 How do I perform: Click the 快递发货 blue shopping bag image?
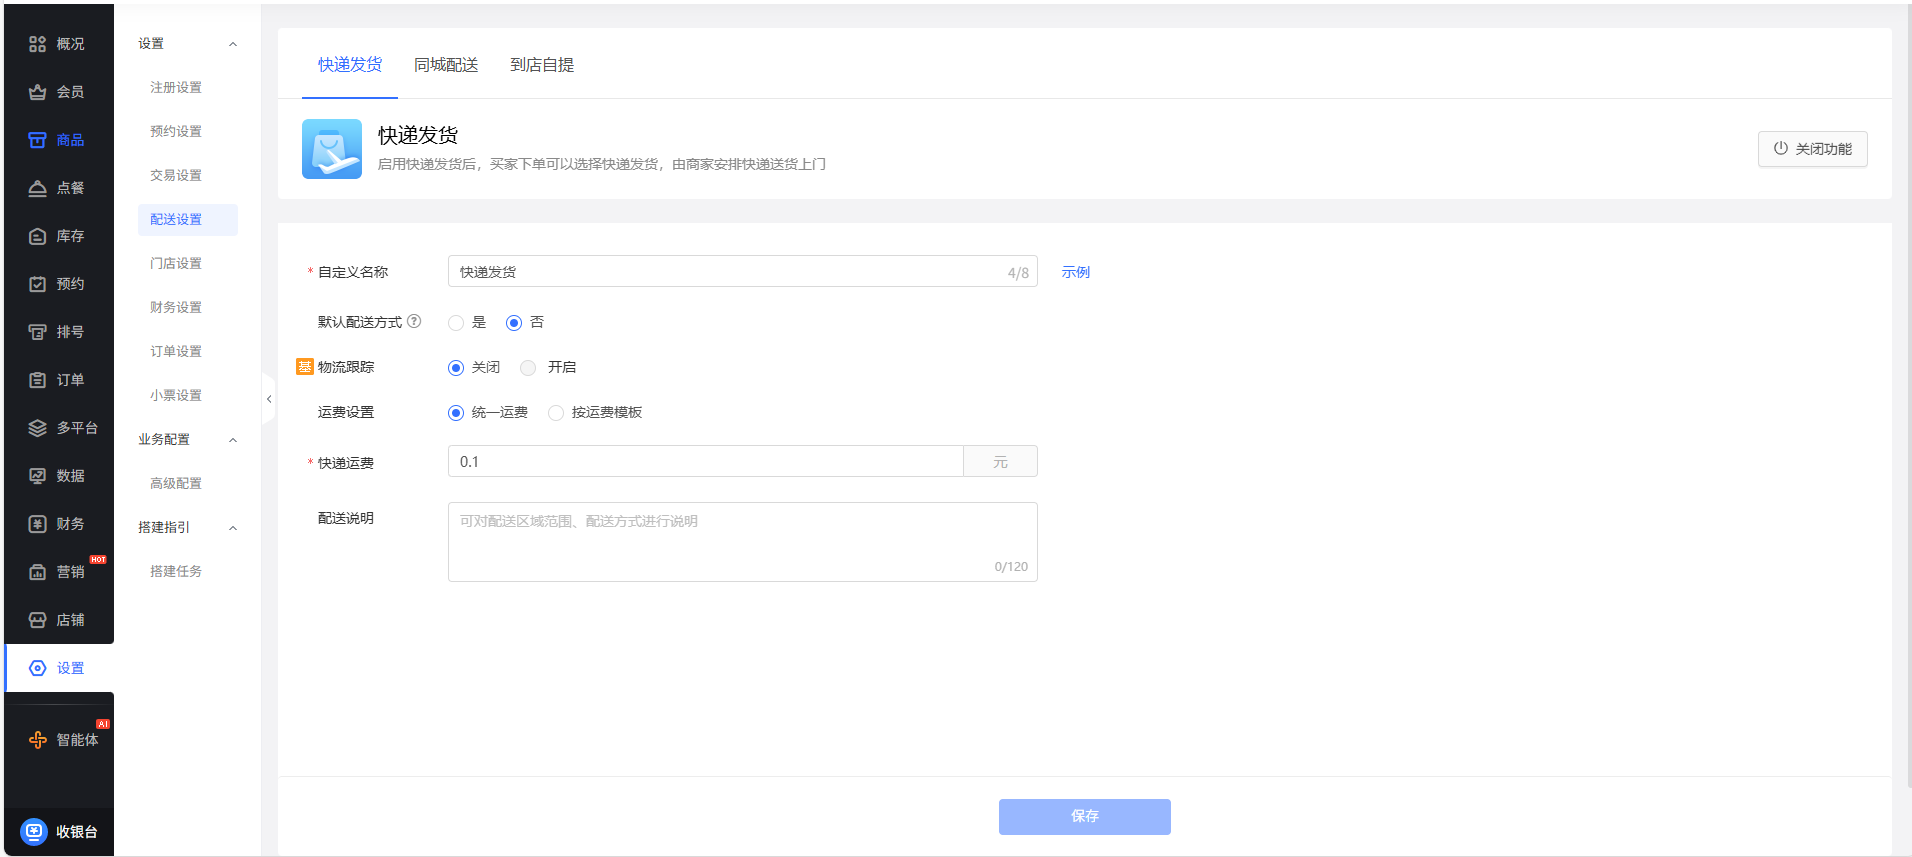click(332, 149)
